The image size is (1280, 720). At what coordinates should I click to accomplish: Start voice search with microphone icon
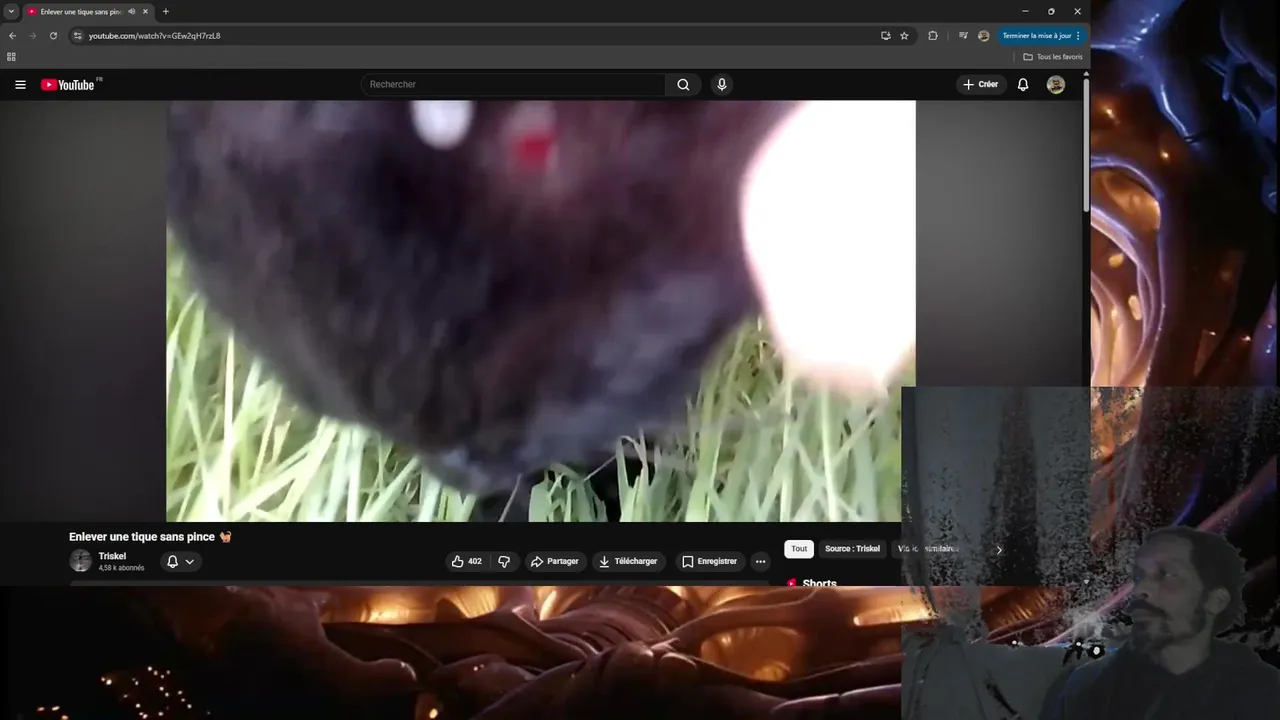pos(722,85)
